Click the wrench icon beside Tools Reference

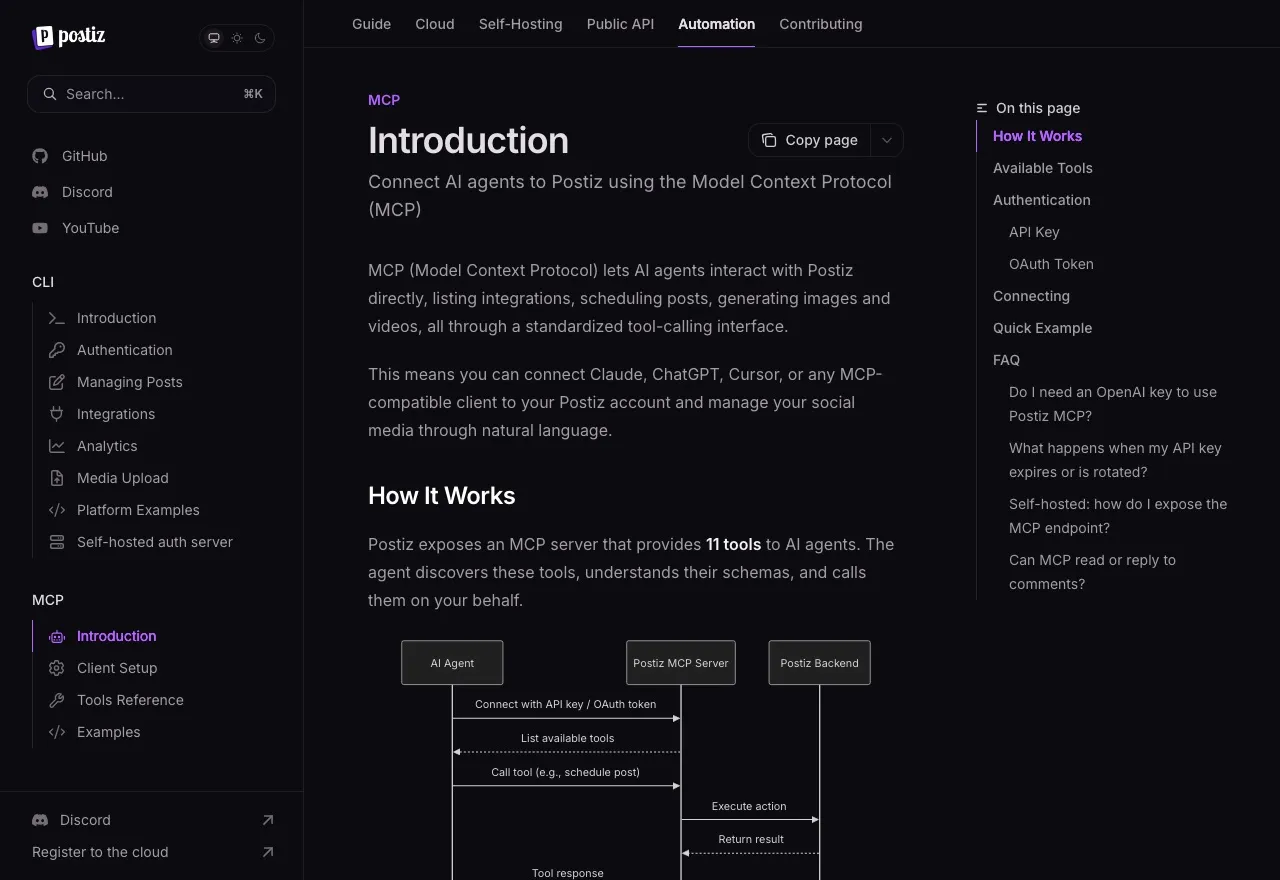click(57, 700)
